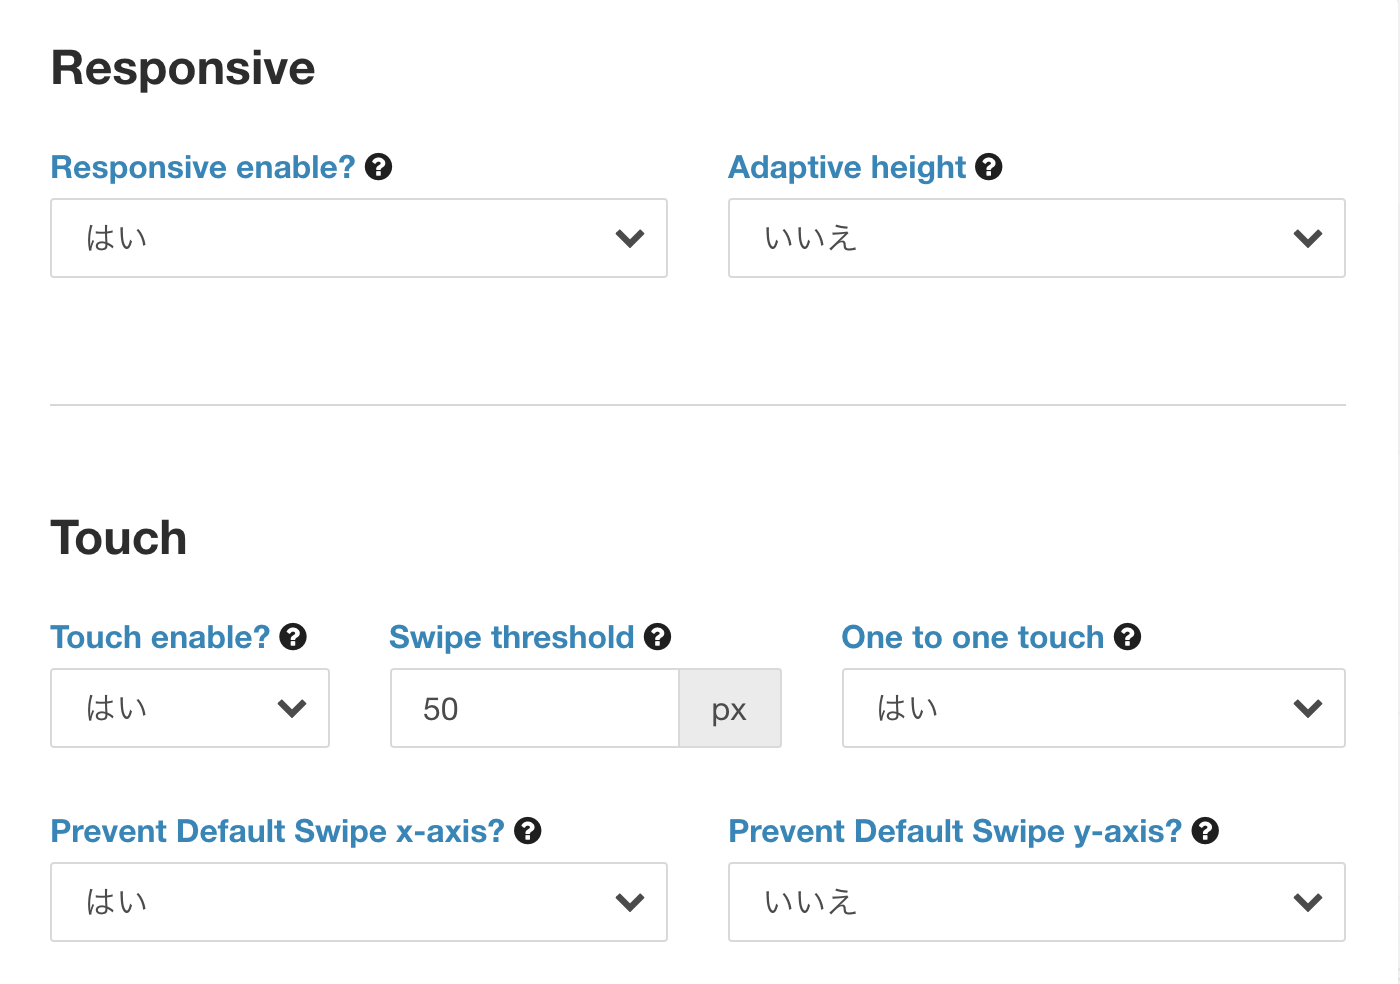Click the px unit addon box

730,708
